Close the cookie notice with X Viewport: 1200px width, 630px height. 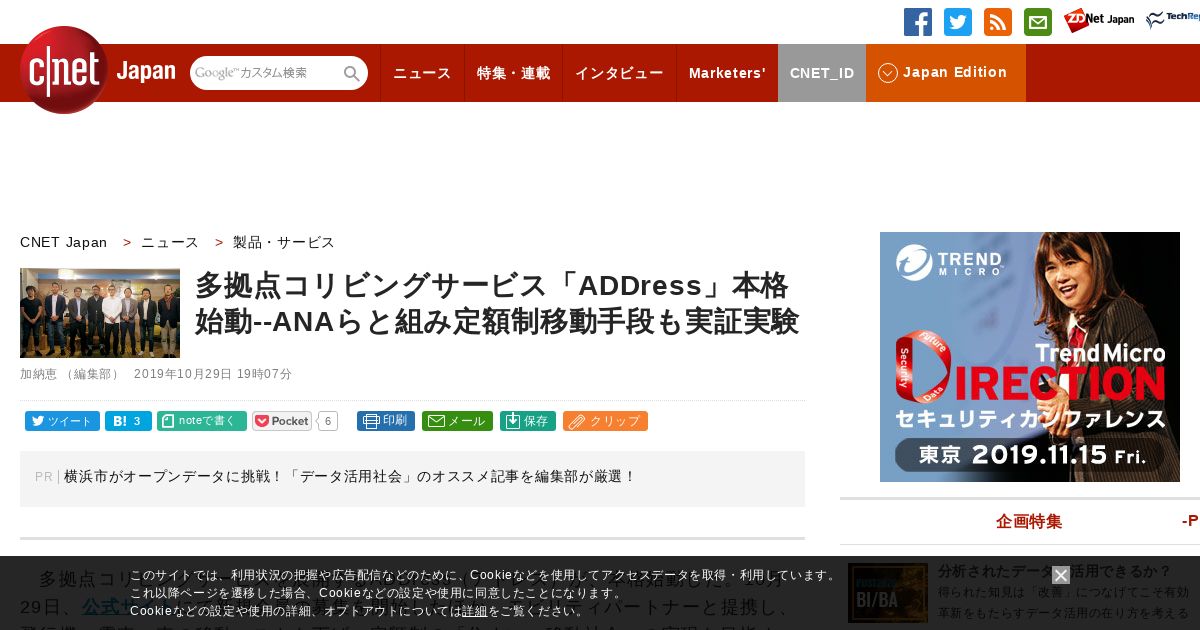[x=1061, y=575]
